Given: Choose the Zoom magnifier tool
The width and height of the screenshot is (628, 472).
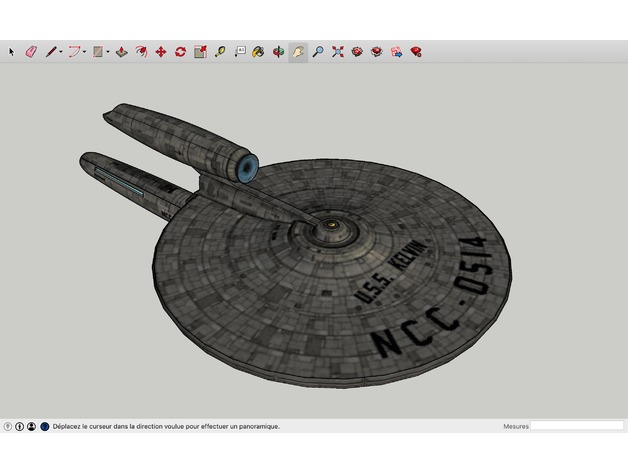Looking at the screenshot, I should (318, 52).
